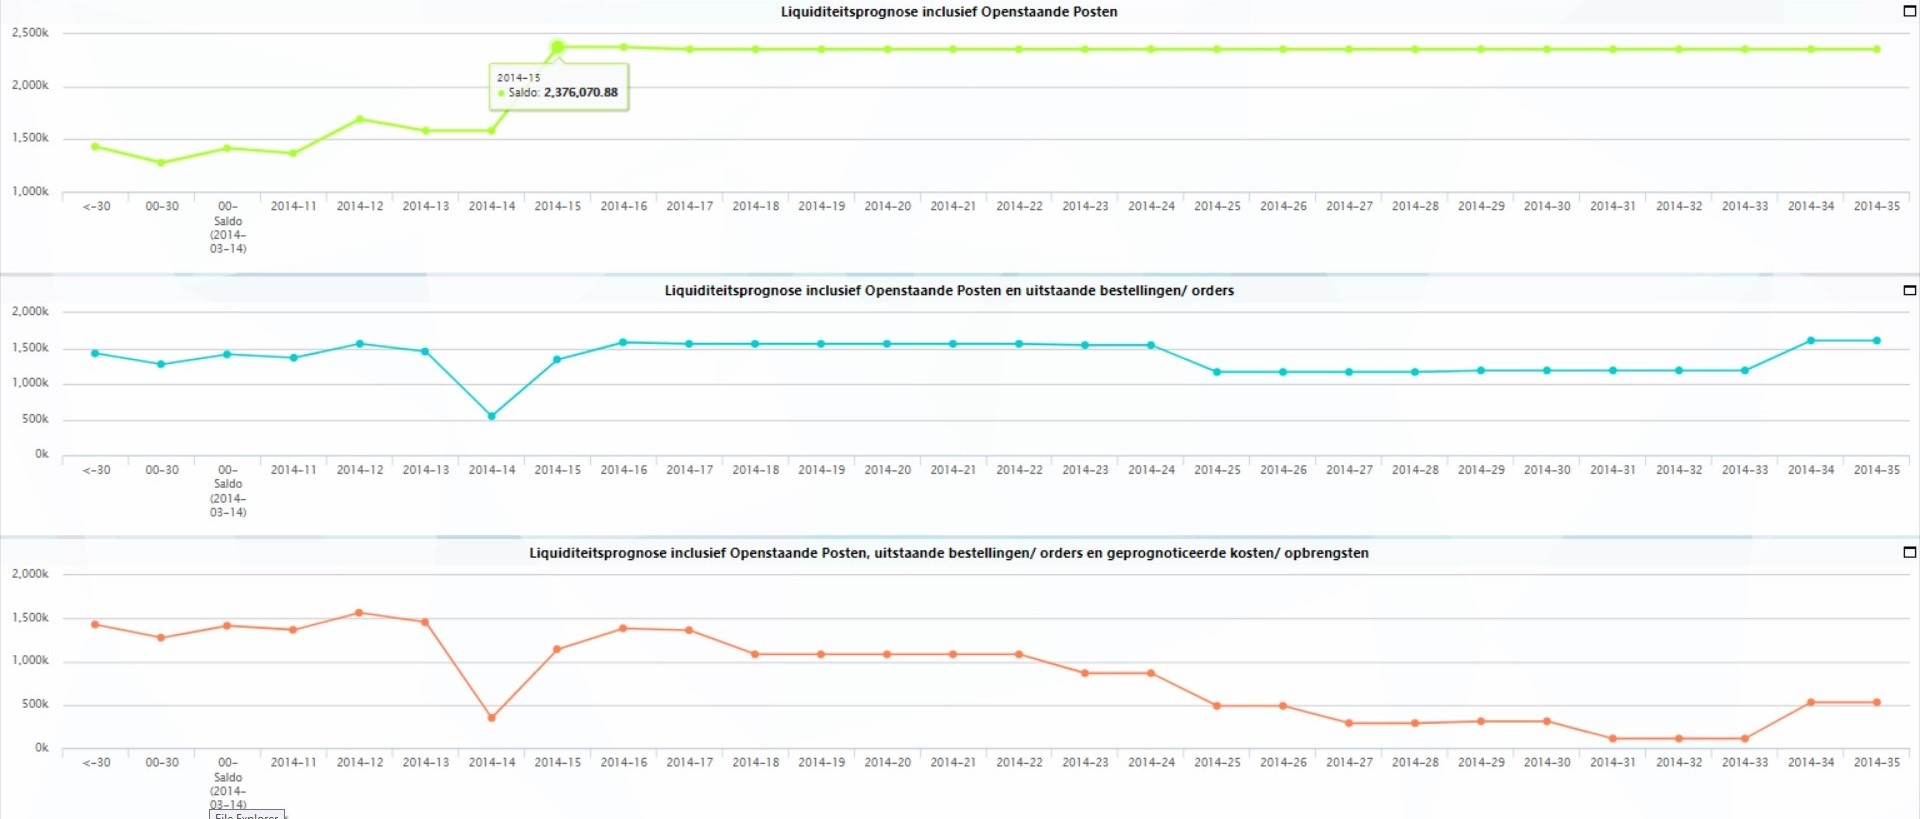Click the '<-30' axis label in the top chart
The image size is (1920, 819).
[96, 206]
